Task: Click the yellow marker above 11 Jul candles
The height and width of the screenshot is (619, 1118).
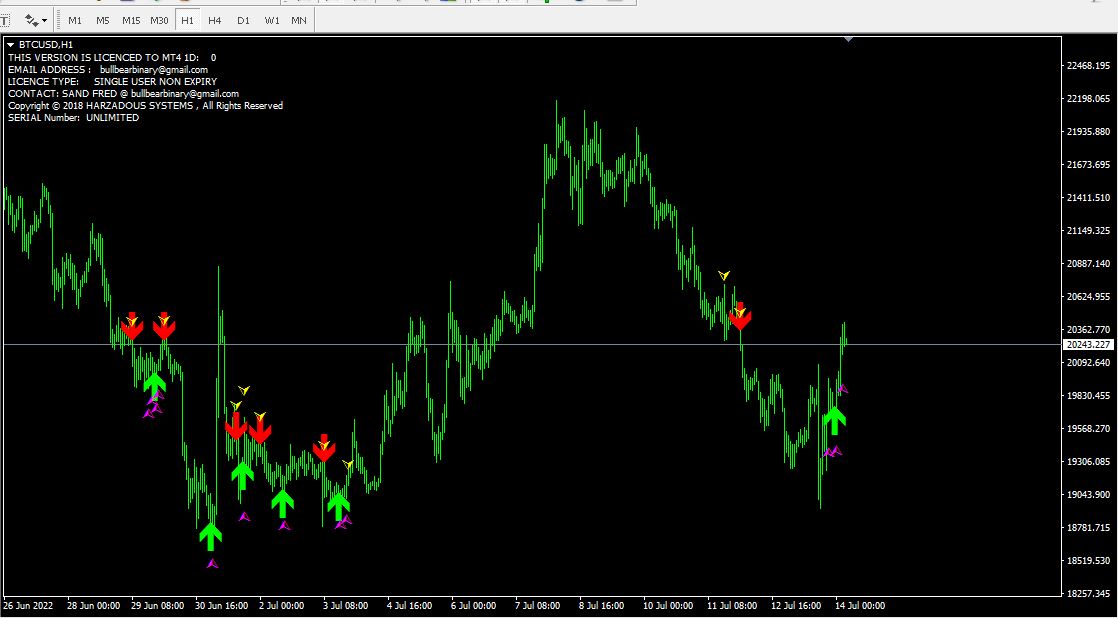Action: 724,275
